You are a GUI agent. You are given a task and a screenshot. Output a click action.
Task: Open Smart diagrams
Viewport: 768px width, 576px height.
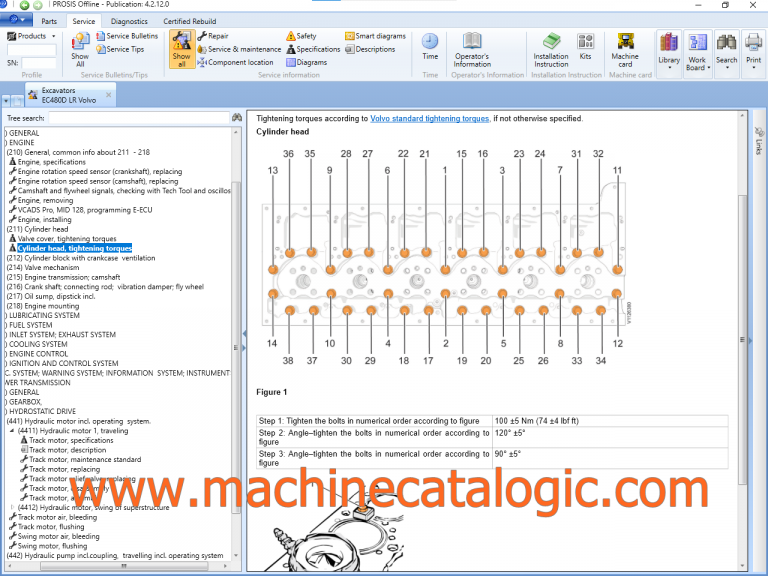coord(376,36)
